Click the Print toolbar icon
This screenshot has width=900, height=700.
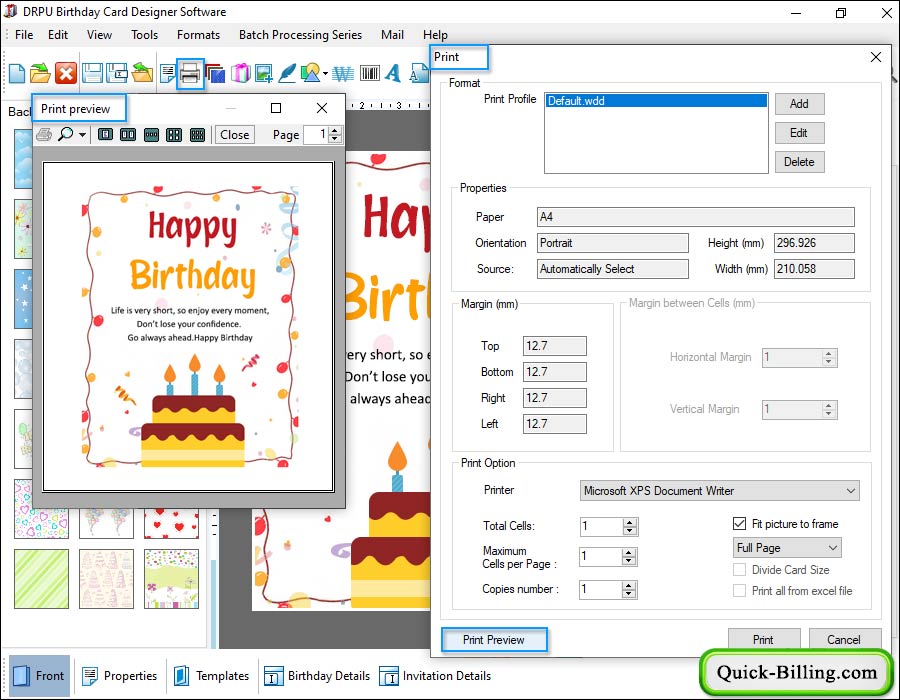coord(190,74)
